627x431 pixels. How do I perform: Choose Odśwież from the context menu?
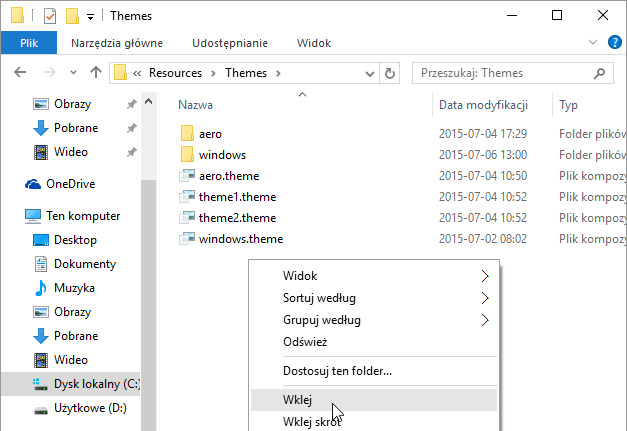pos(374,342)
